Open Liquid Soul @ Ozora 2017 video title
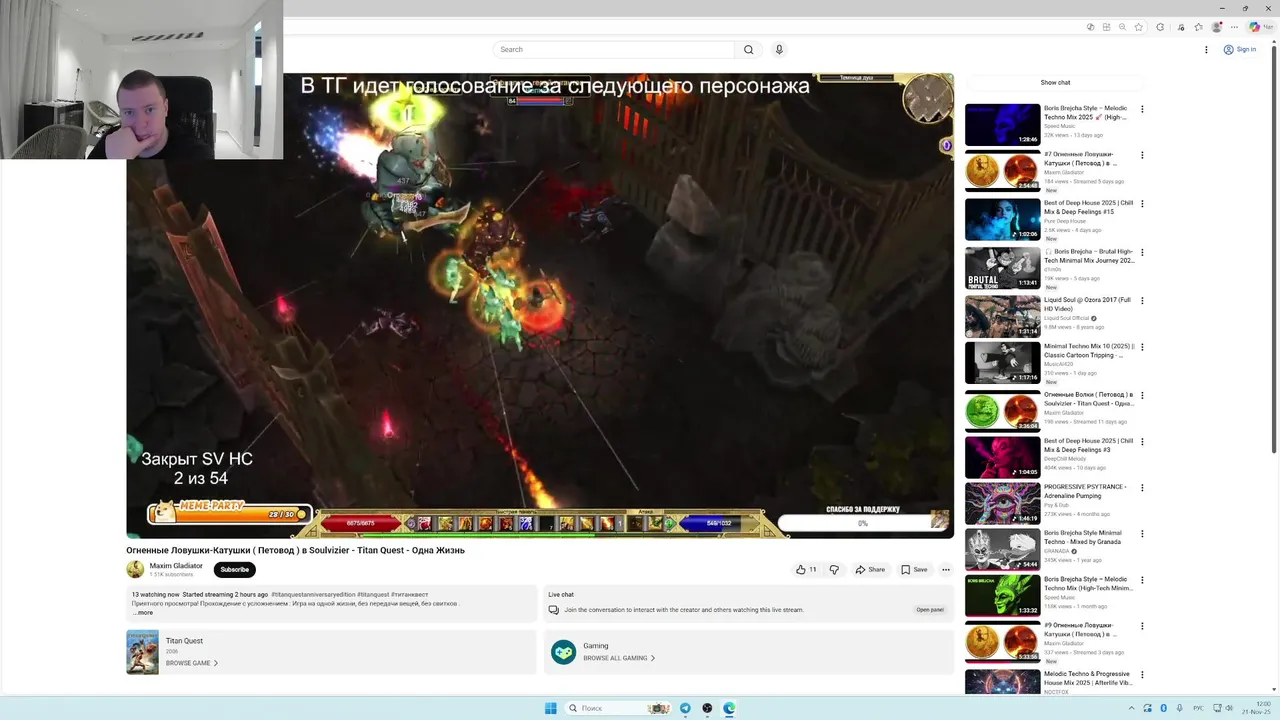 [x=1087, y=303]
